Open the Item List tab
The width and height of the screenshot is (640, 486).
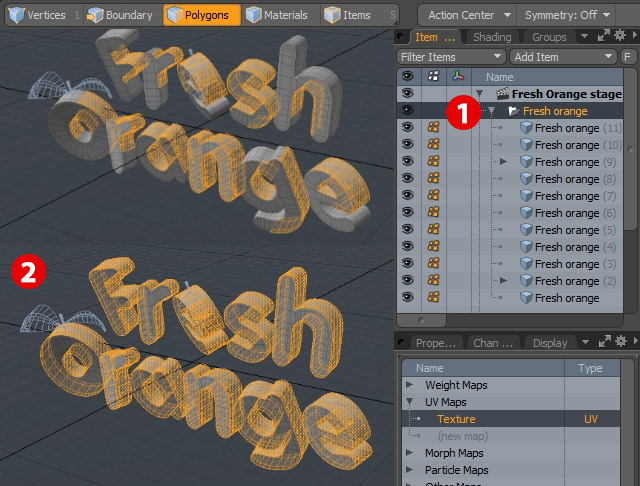[x=435, y=37]
